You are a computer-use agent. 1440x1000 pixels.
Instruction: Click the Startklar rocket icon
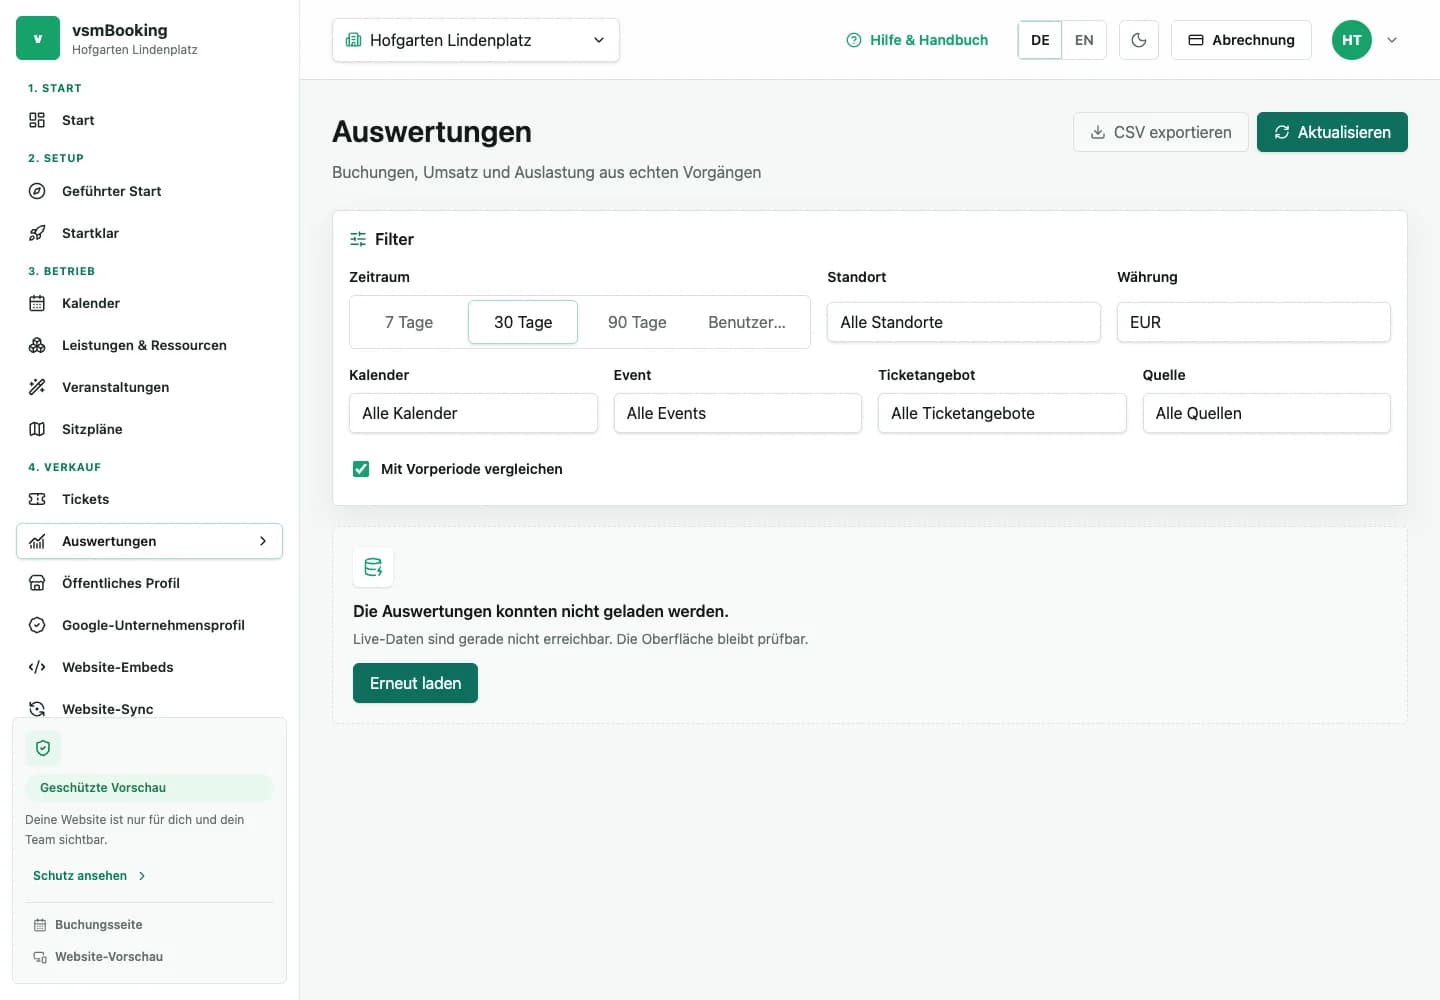[37, 233]
